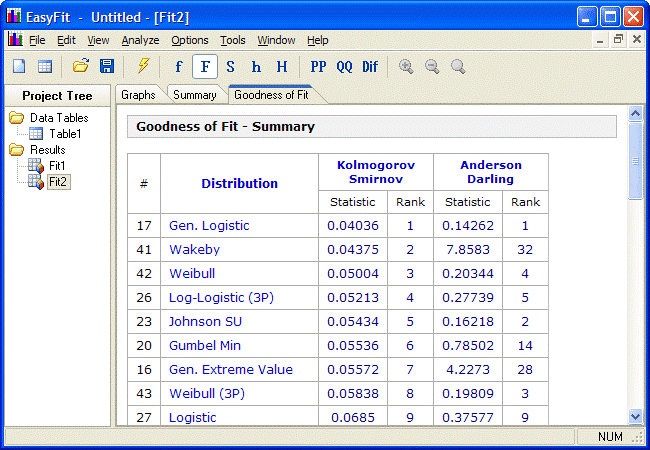The height and width of the screenshot is (450, 650).
Task: Show the P-P plot via PP button
Action: click(x=318, y=67)
